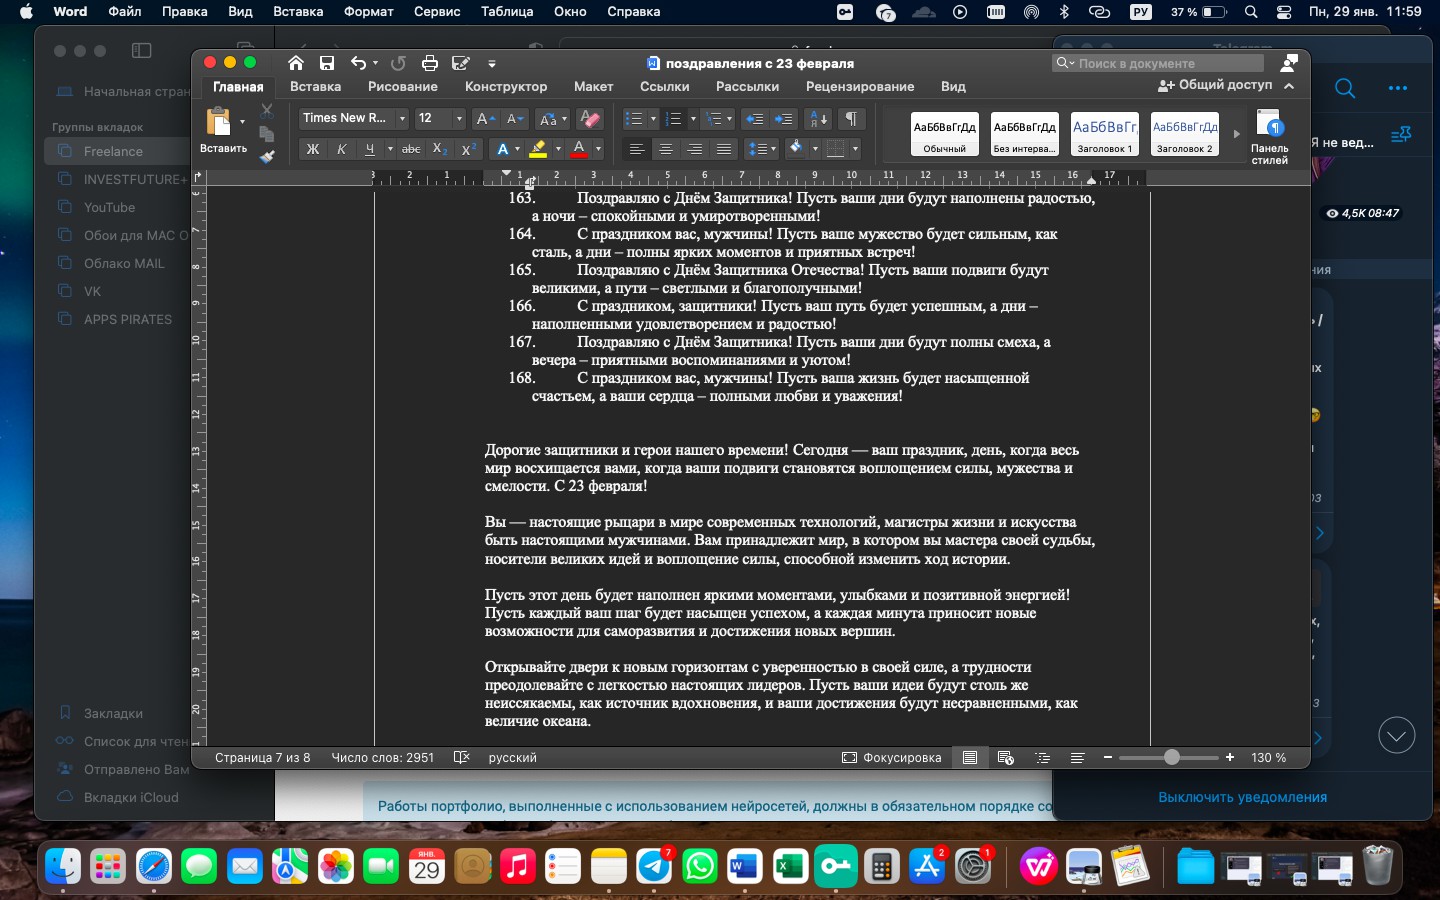The height and width of the screenshot is (900, 1440).
Task: Open WhatsApp from the Dock
Action: click(x=700, y=866)
